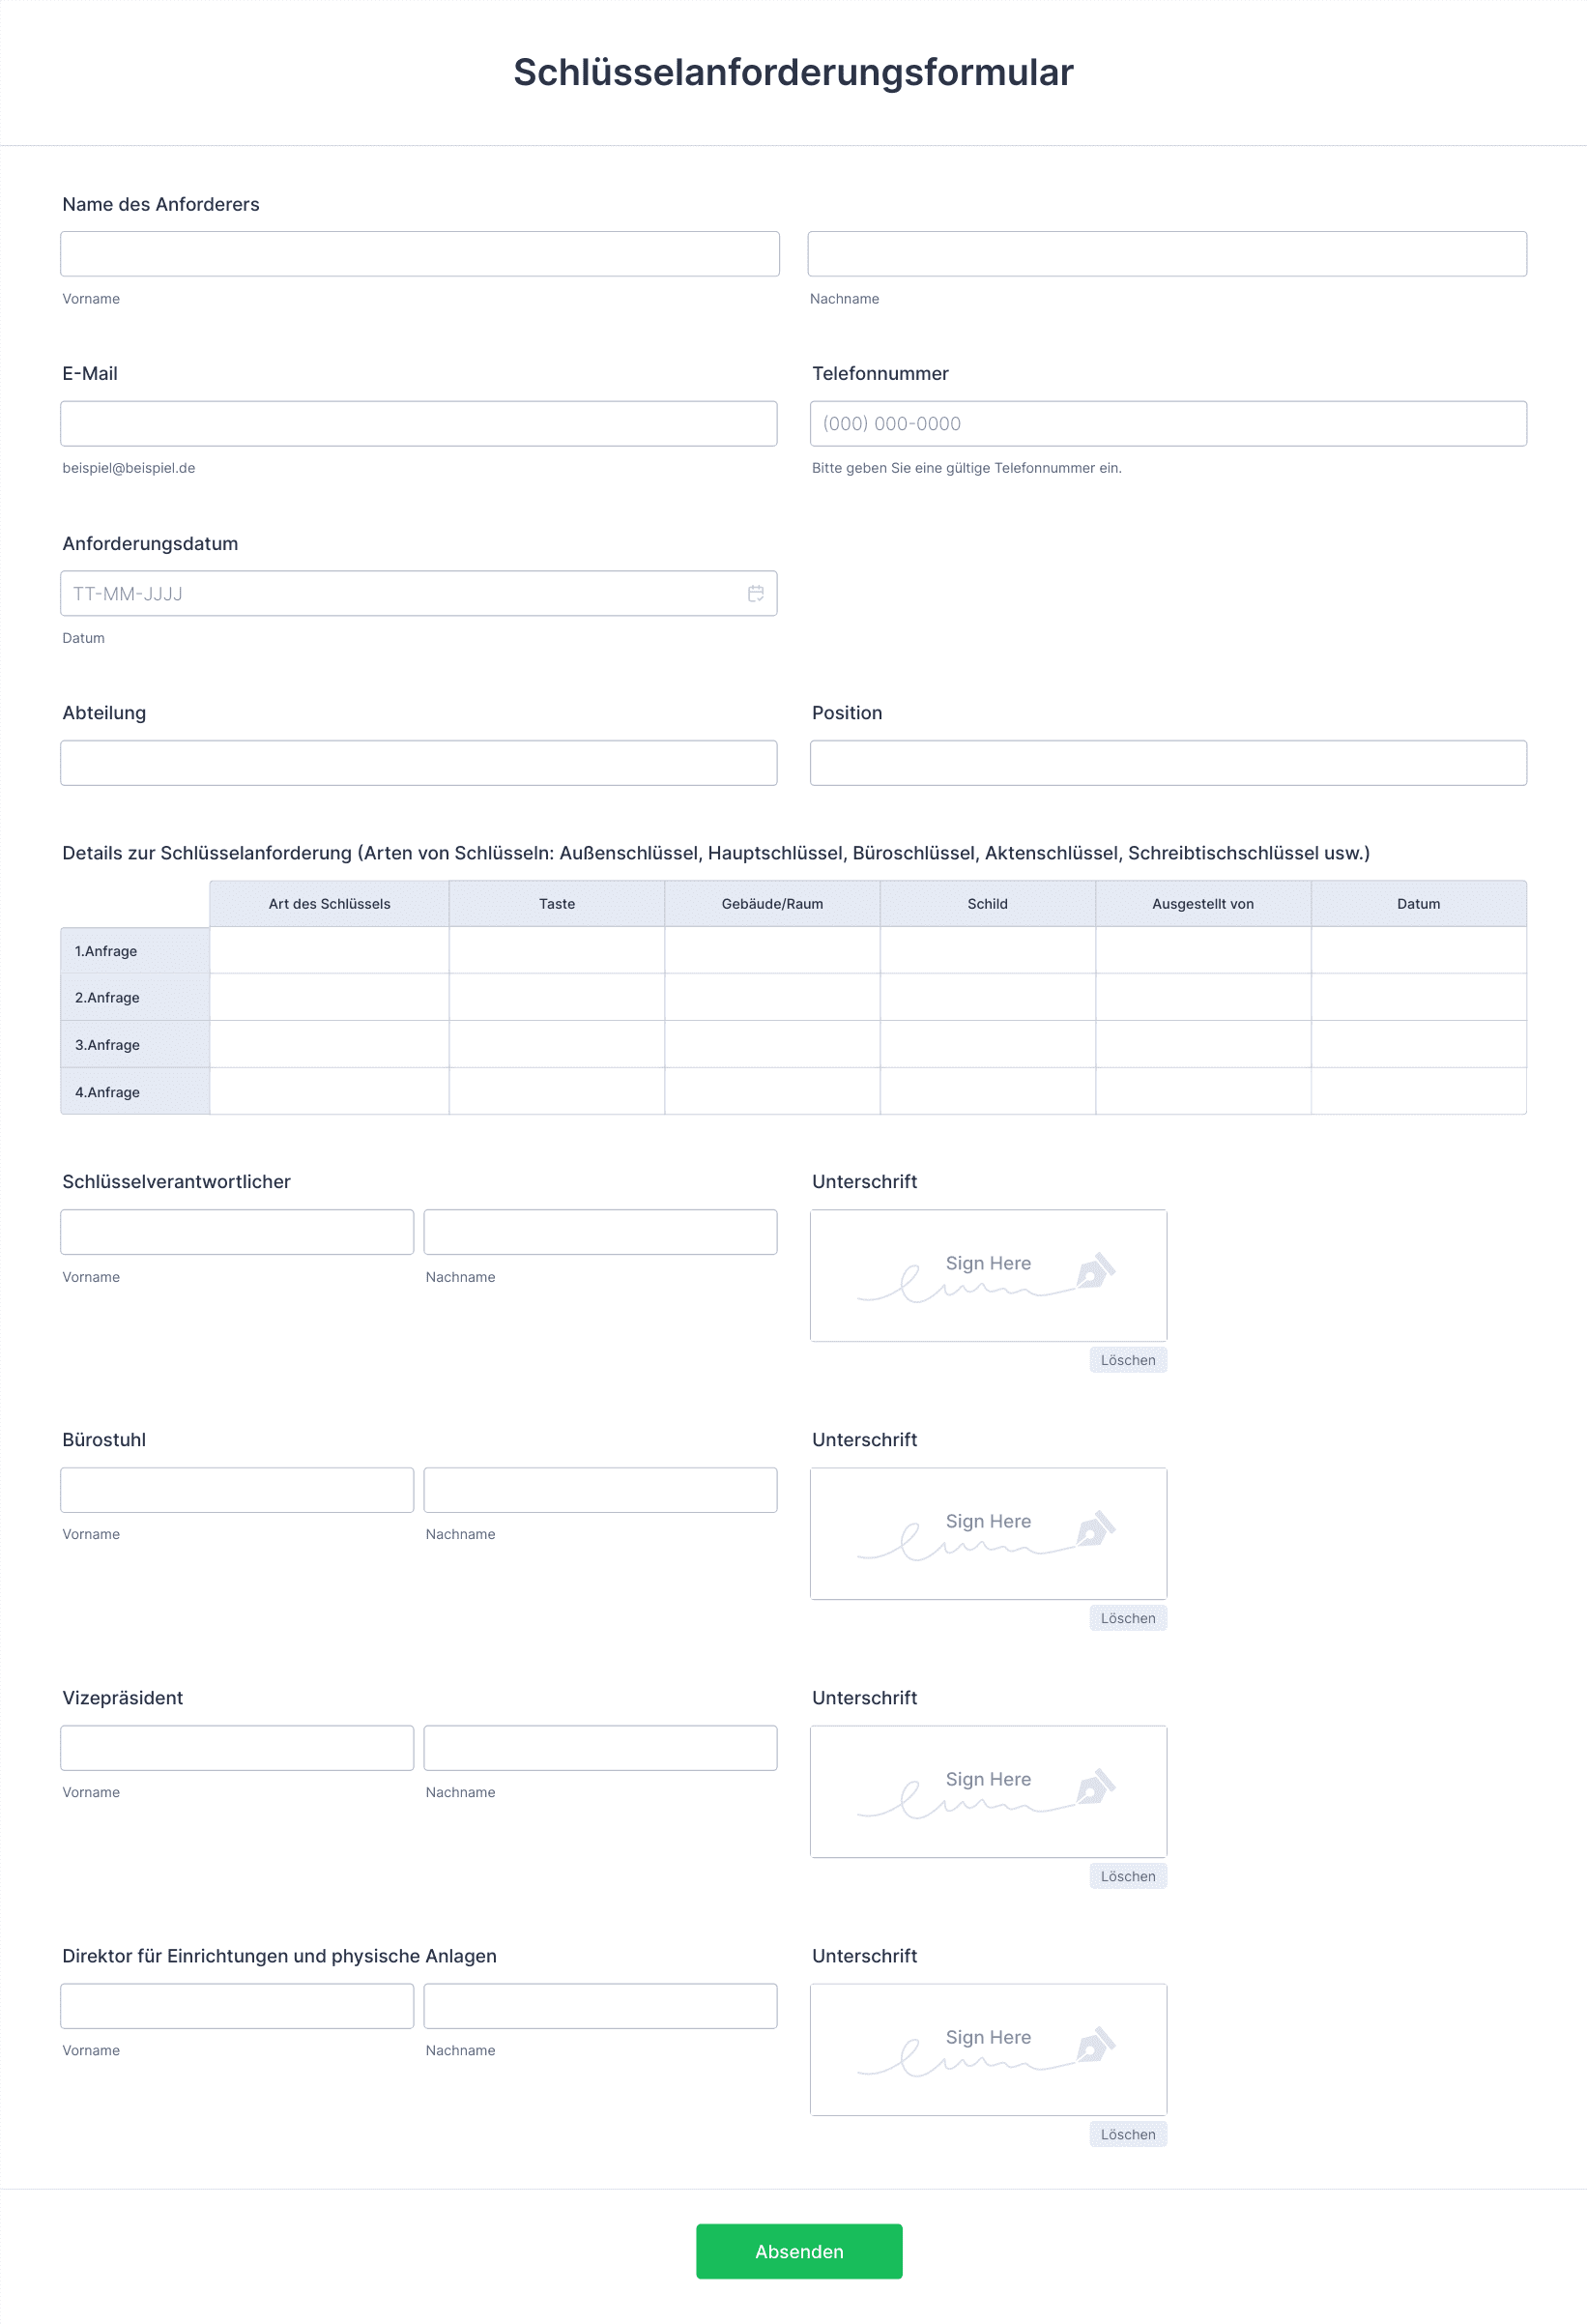Viewport: 1587px width, 2324px height.
Task: Click Löschen under the Bürostuhl signature
Action: tap(1127, 1618)
